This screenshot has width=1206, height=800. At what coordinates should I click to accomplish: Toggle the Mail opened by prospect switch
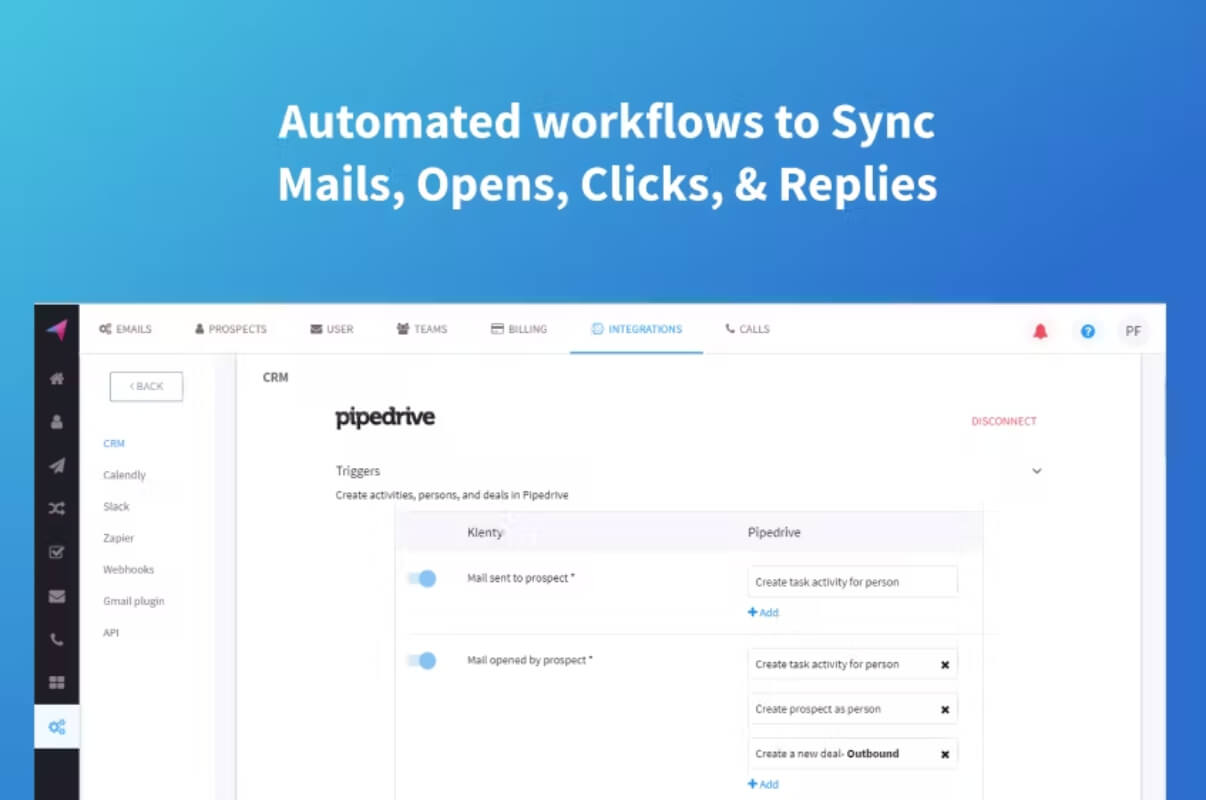(x=422, y=660)
